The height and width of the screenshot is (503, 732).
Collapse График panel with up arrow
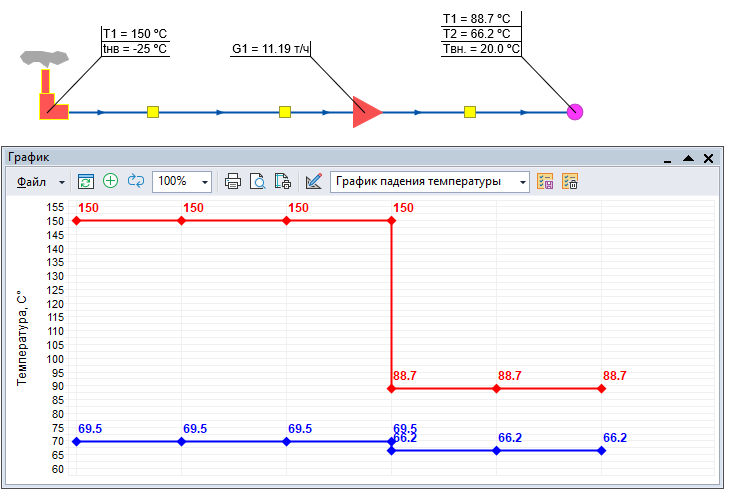tap(688, 158)
